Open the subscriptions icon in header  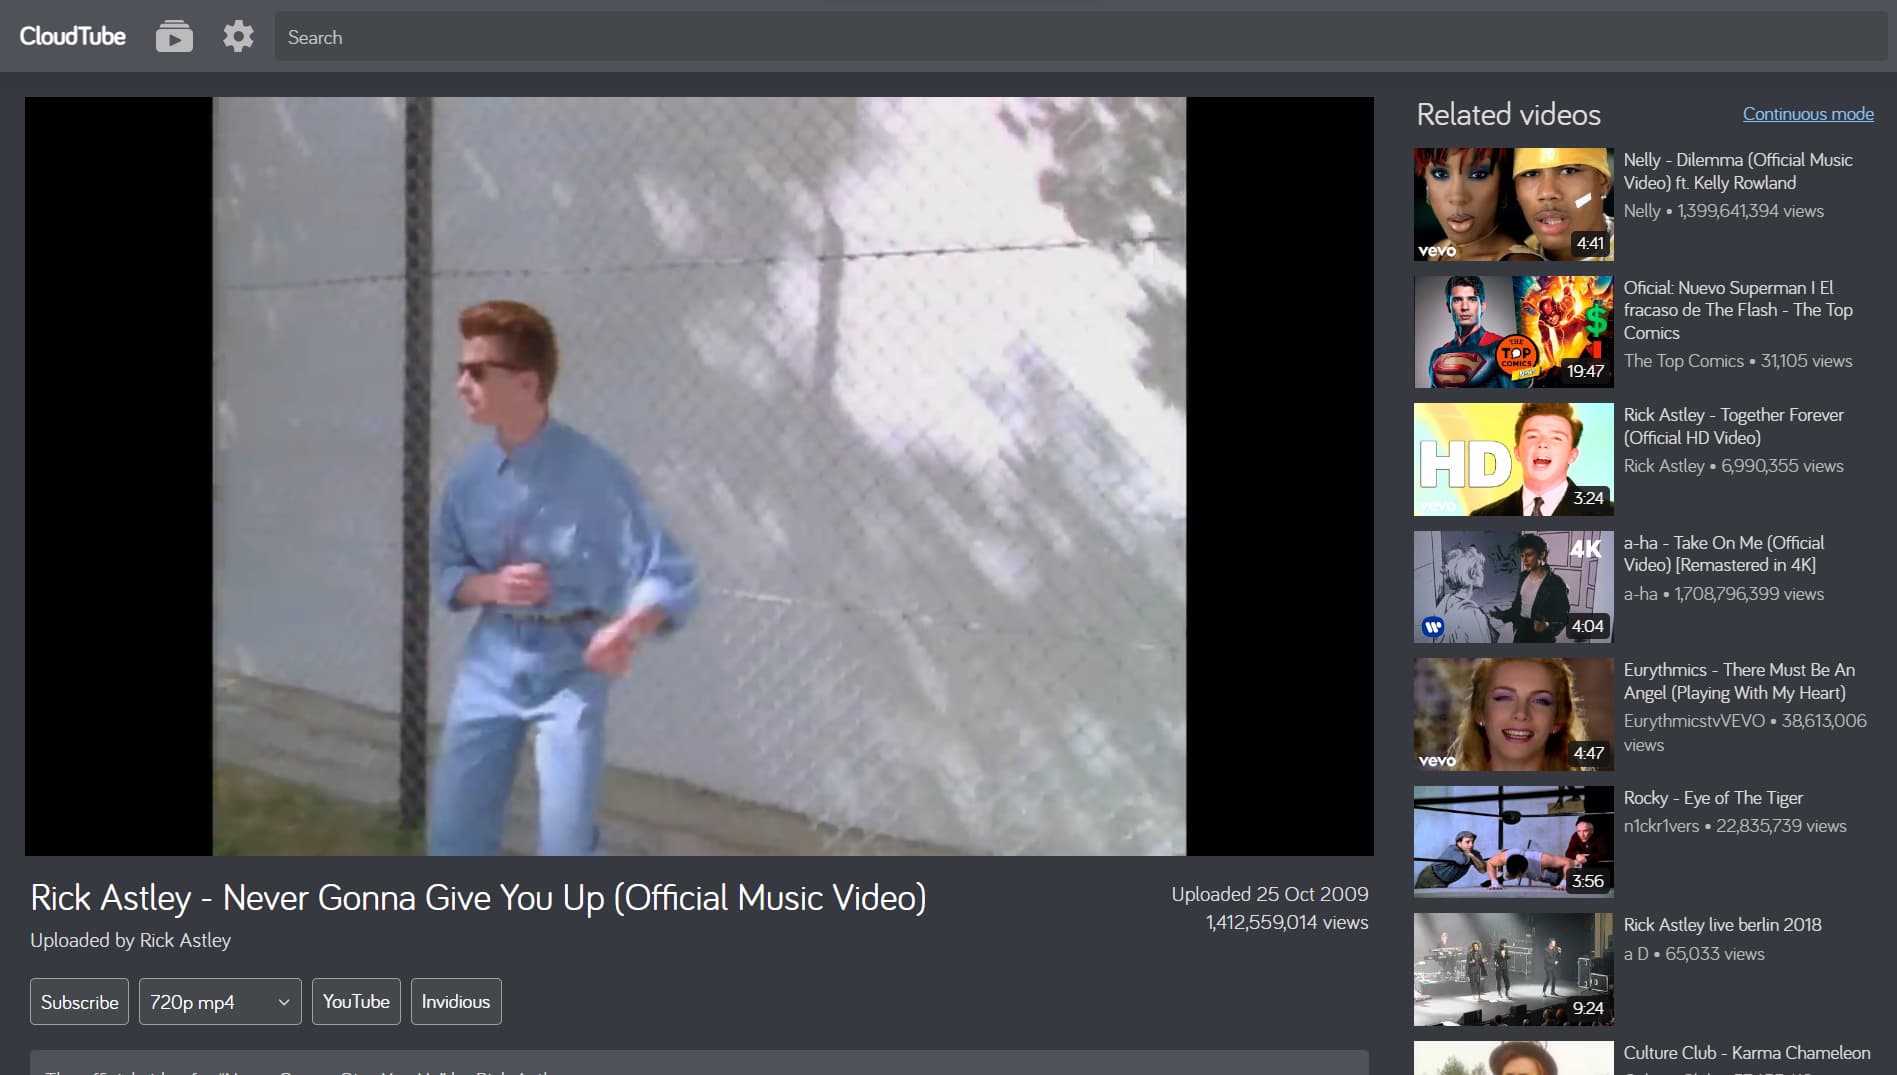(174, 37)
